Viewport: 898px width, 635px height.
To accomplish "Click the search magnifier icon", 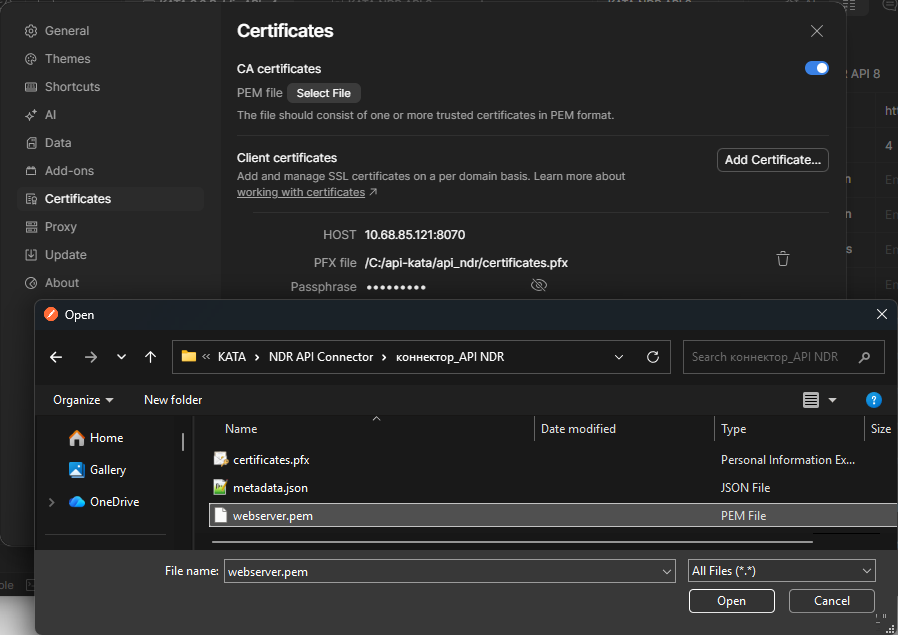I will tap(864, 357).
